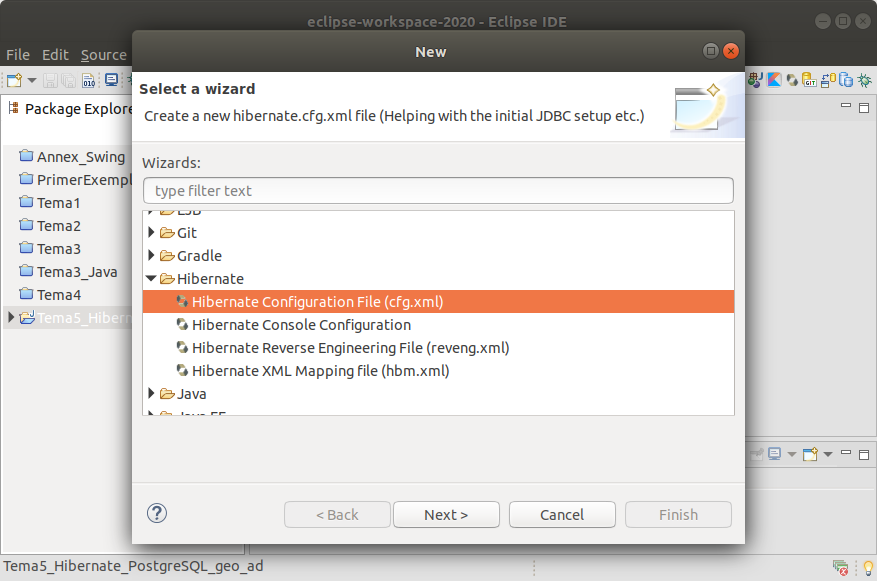Click the disabled Save toolbar icon
This screenshot has height=581, width=877.
click(x=50, y=81)
